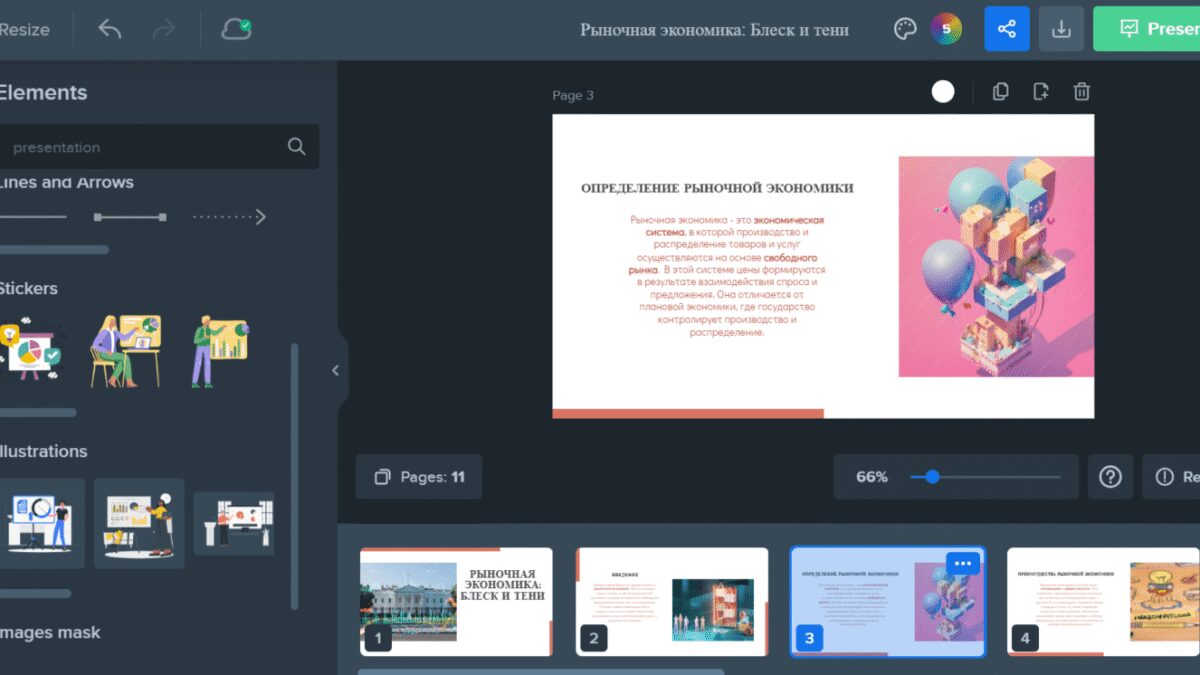1200x675 pixels.
Task: Click the 66% zoom value
Action: (x=872, y=477)
